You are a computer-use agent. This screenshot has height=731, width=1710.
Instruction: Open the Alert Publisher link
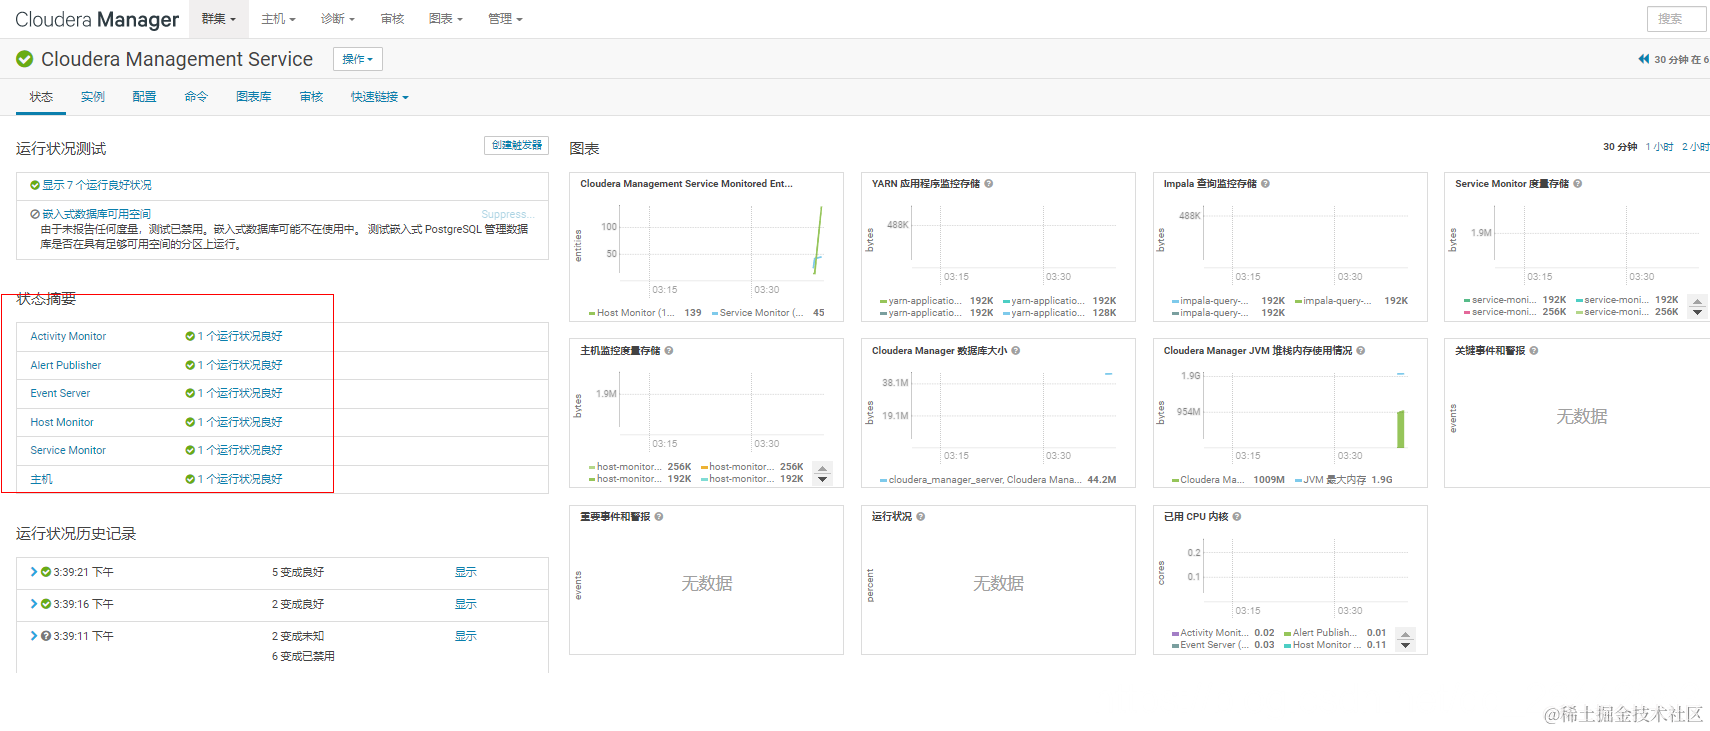tap(65, 366)
